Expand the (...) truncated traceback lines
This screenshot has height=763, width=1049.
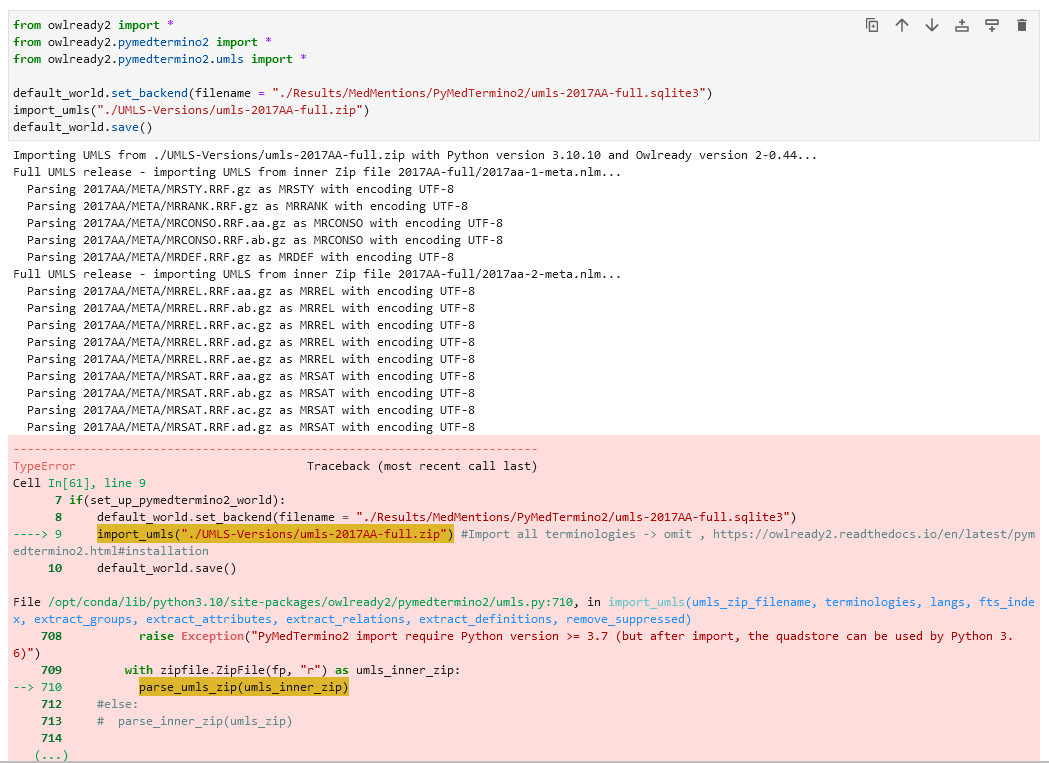click(51, 755)
